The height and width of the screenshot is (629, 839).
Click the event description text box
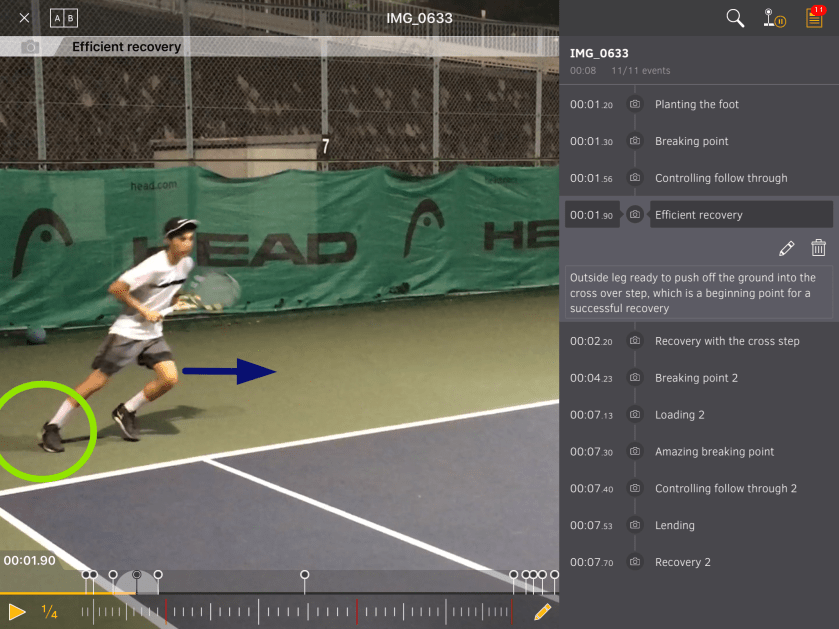coord(699,293)
